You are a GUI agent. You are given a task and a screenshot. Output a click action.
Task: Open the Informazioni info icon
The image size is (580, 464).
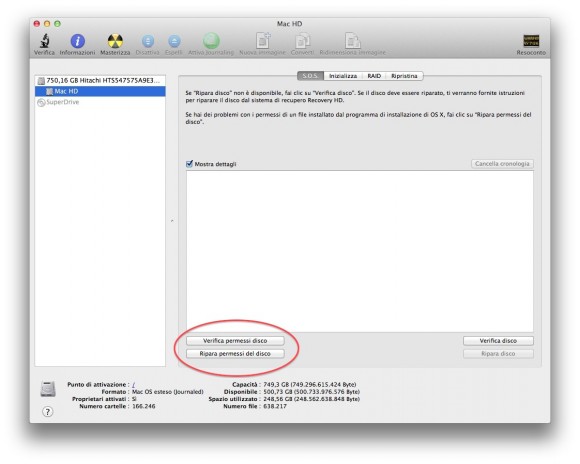click(77, 41)
